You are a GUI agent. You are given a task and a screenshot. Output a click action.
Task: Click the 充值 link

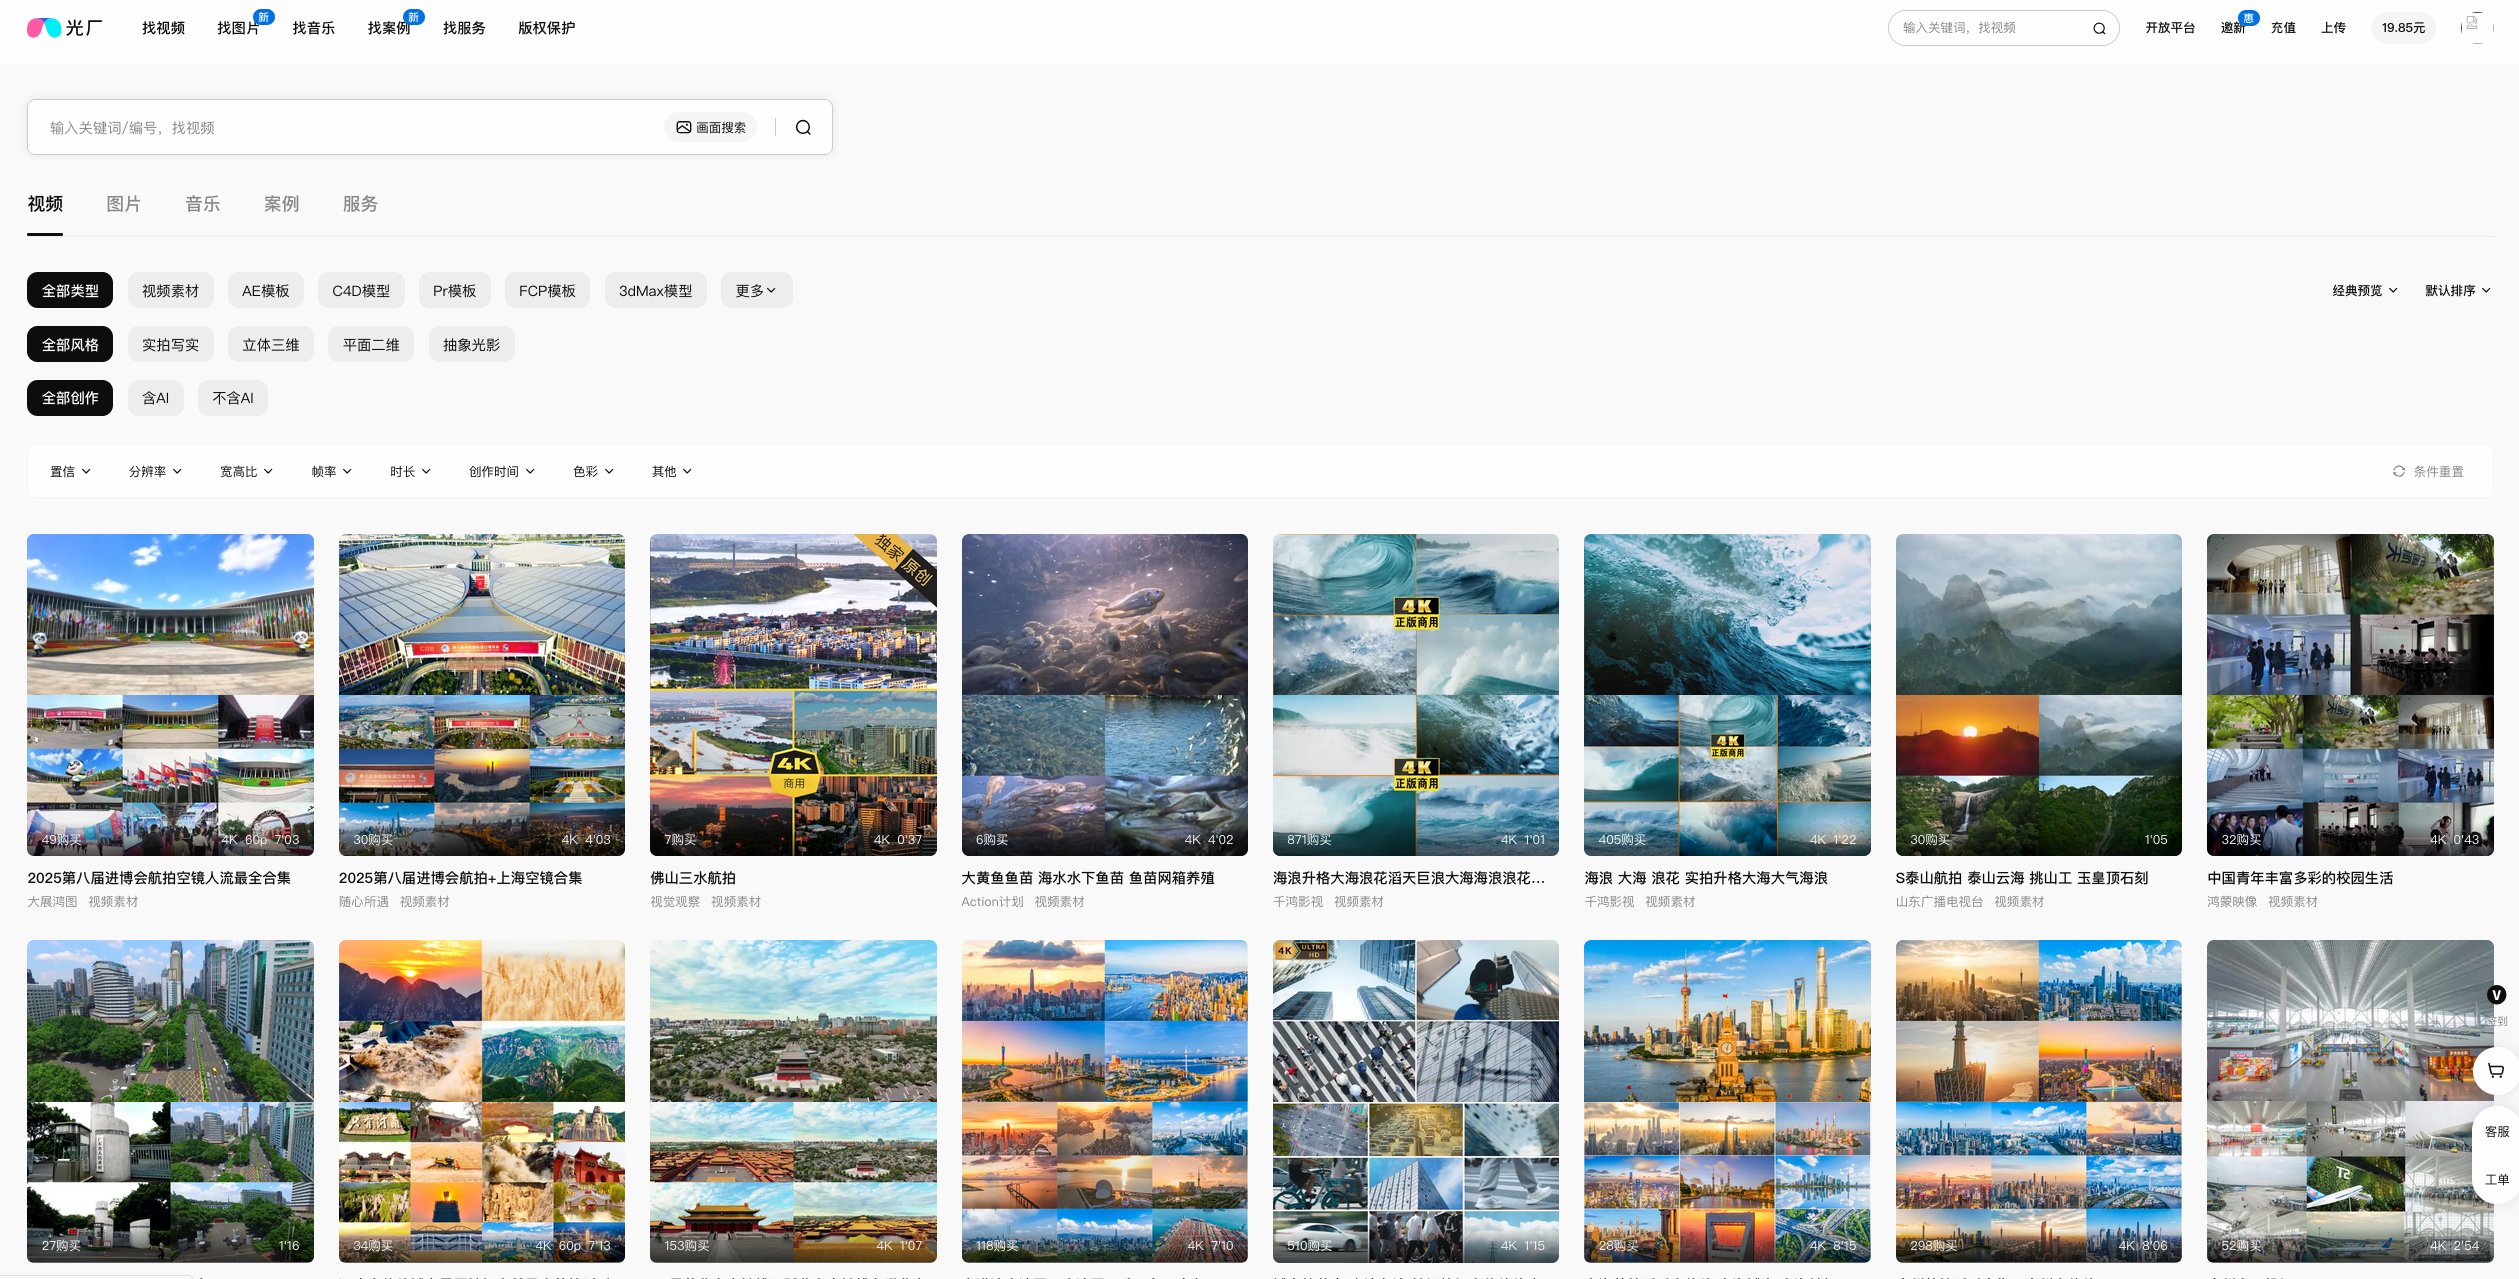tap(2283, 28)
